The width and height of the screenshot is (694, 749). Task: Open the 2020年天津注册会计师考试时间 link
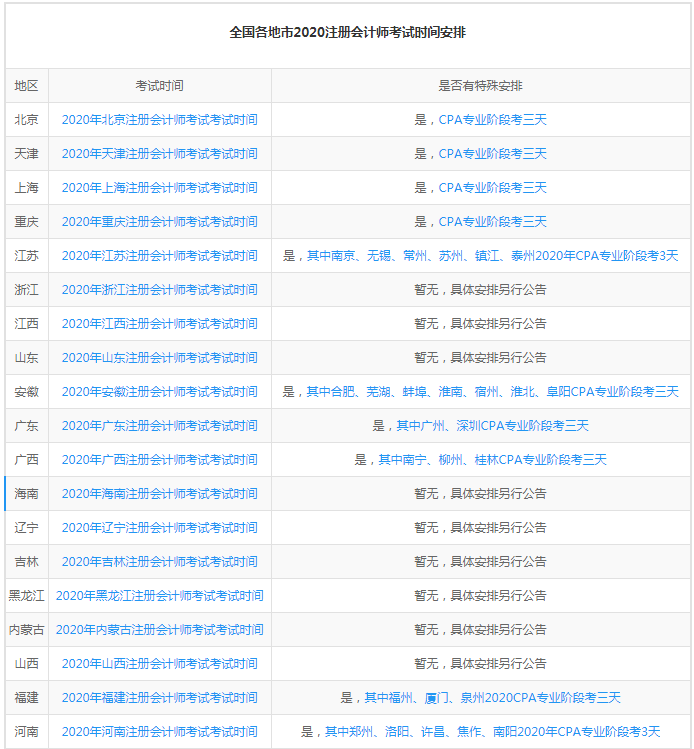pos(159,154)
